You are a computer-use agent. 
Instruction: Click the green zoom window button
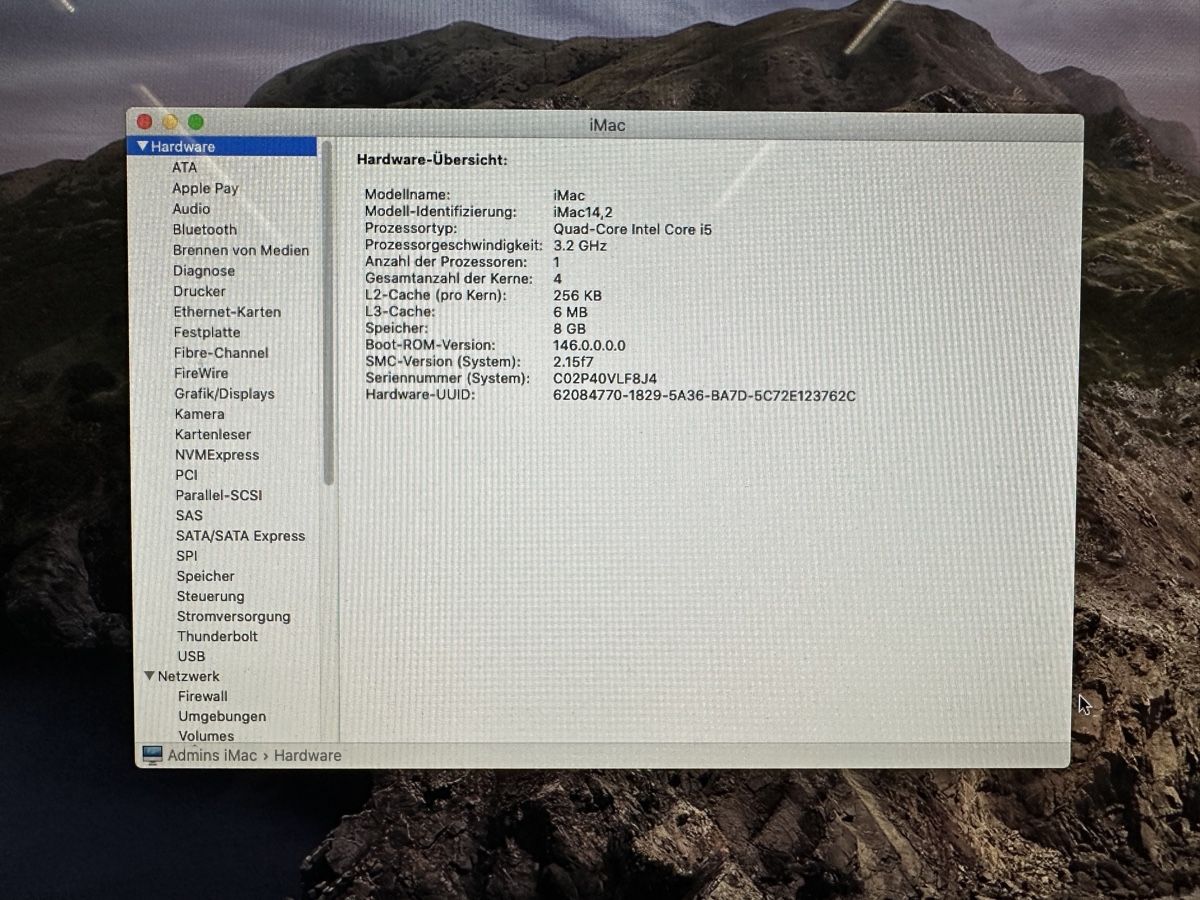(196, 122)
